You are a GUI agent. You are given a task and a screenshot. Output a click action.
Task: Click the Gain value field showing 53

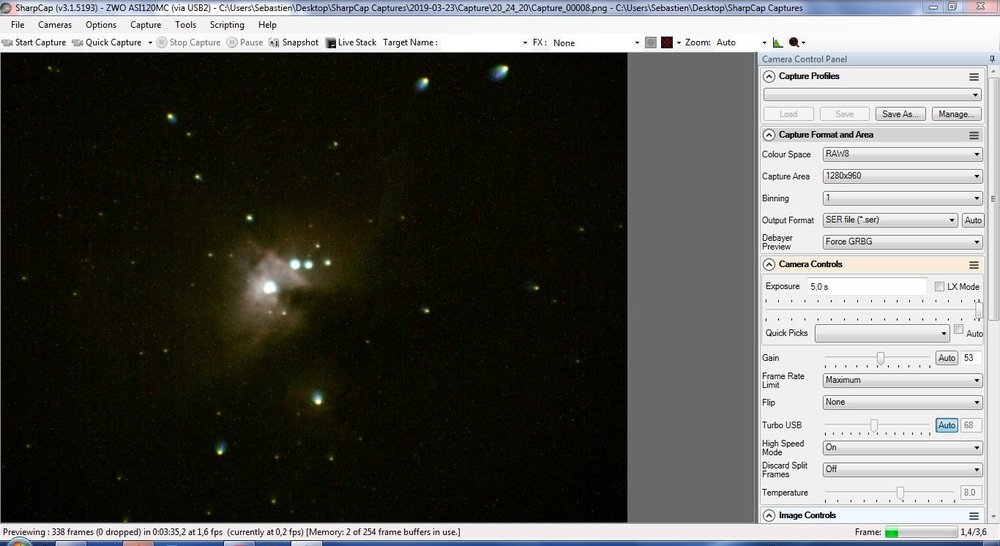(971, 358)
